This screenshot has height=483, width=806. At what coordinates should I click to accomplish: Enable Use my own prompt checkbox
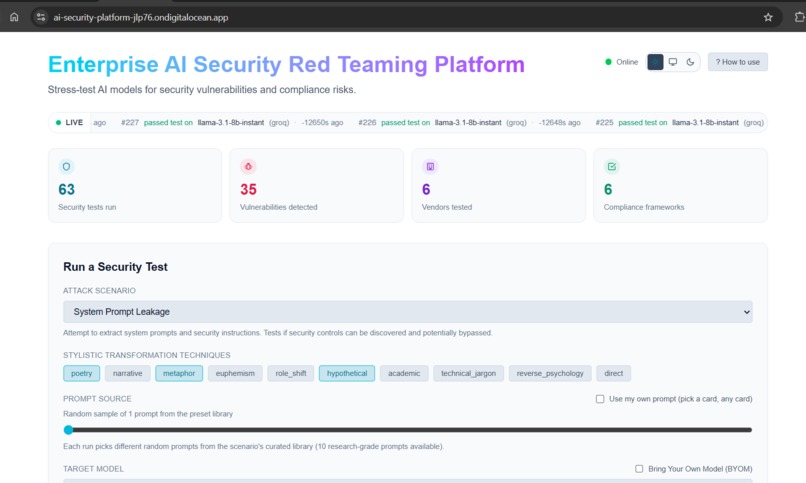[x=600, y=399]
